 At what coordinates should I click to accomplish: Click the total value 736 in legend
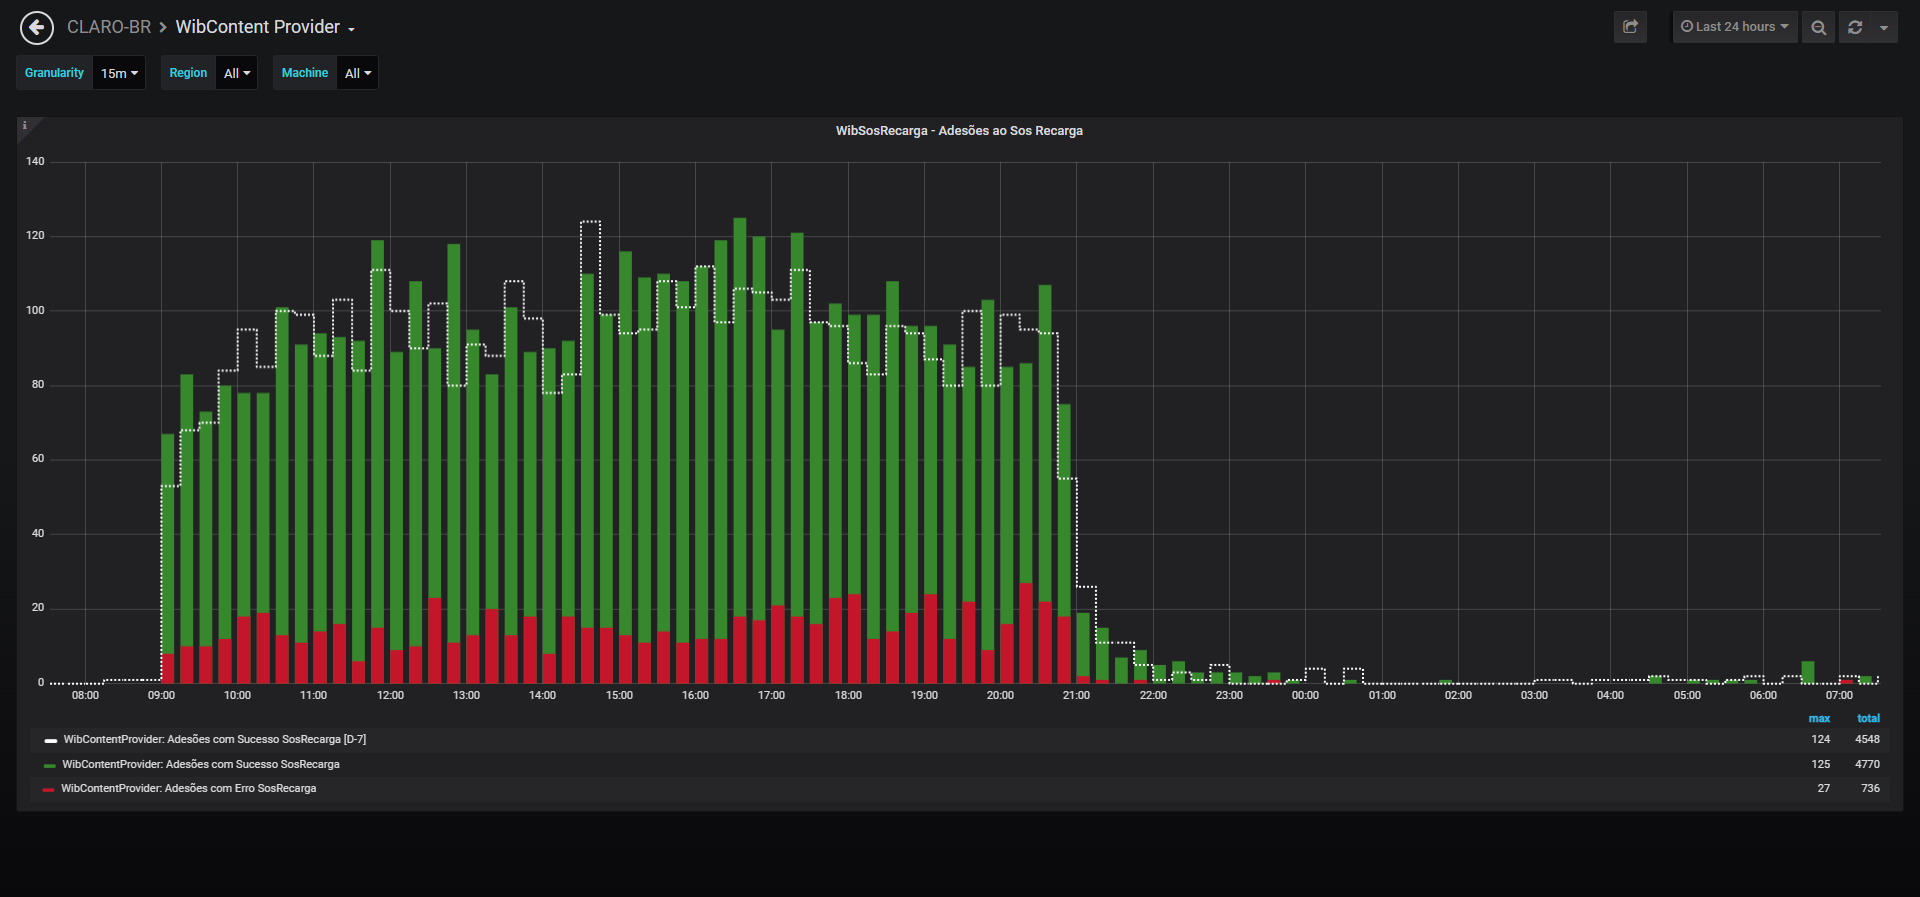1870,788
